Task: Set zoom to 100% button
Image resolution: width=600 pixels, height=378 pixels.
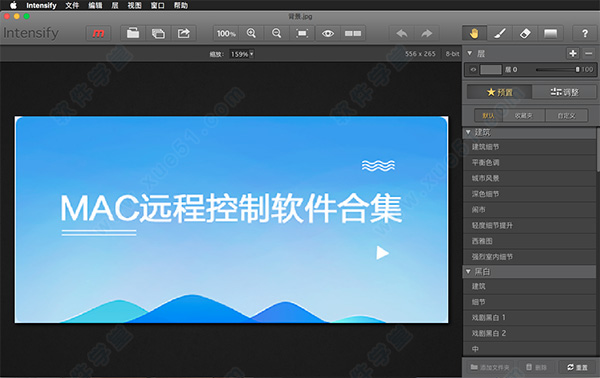Action: [x=226, y=34]
